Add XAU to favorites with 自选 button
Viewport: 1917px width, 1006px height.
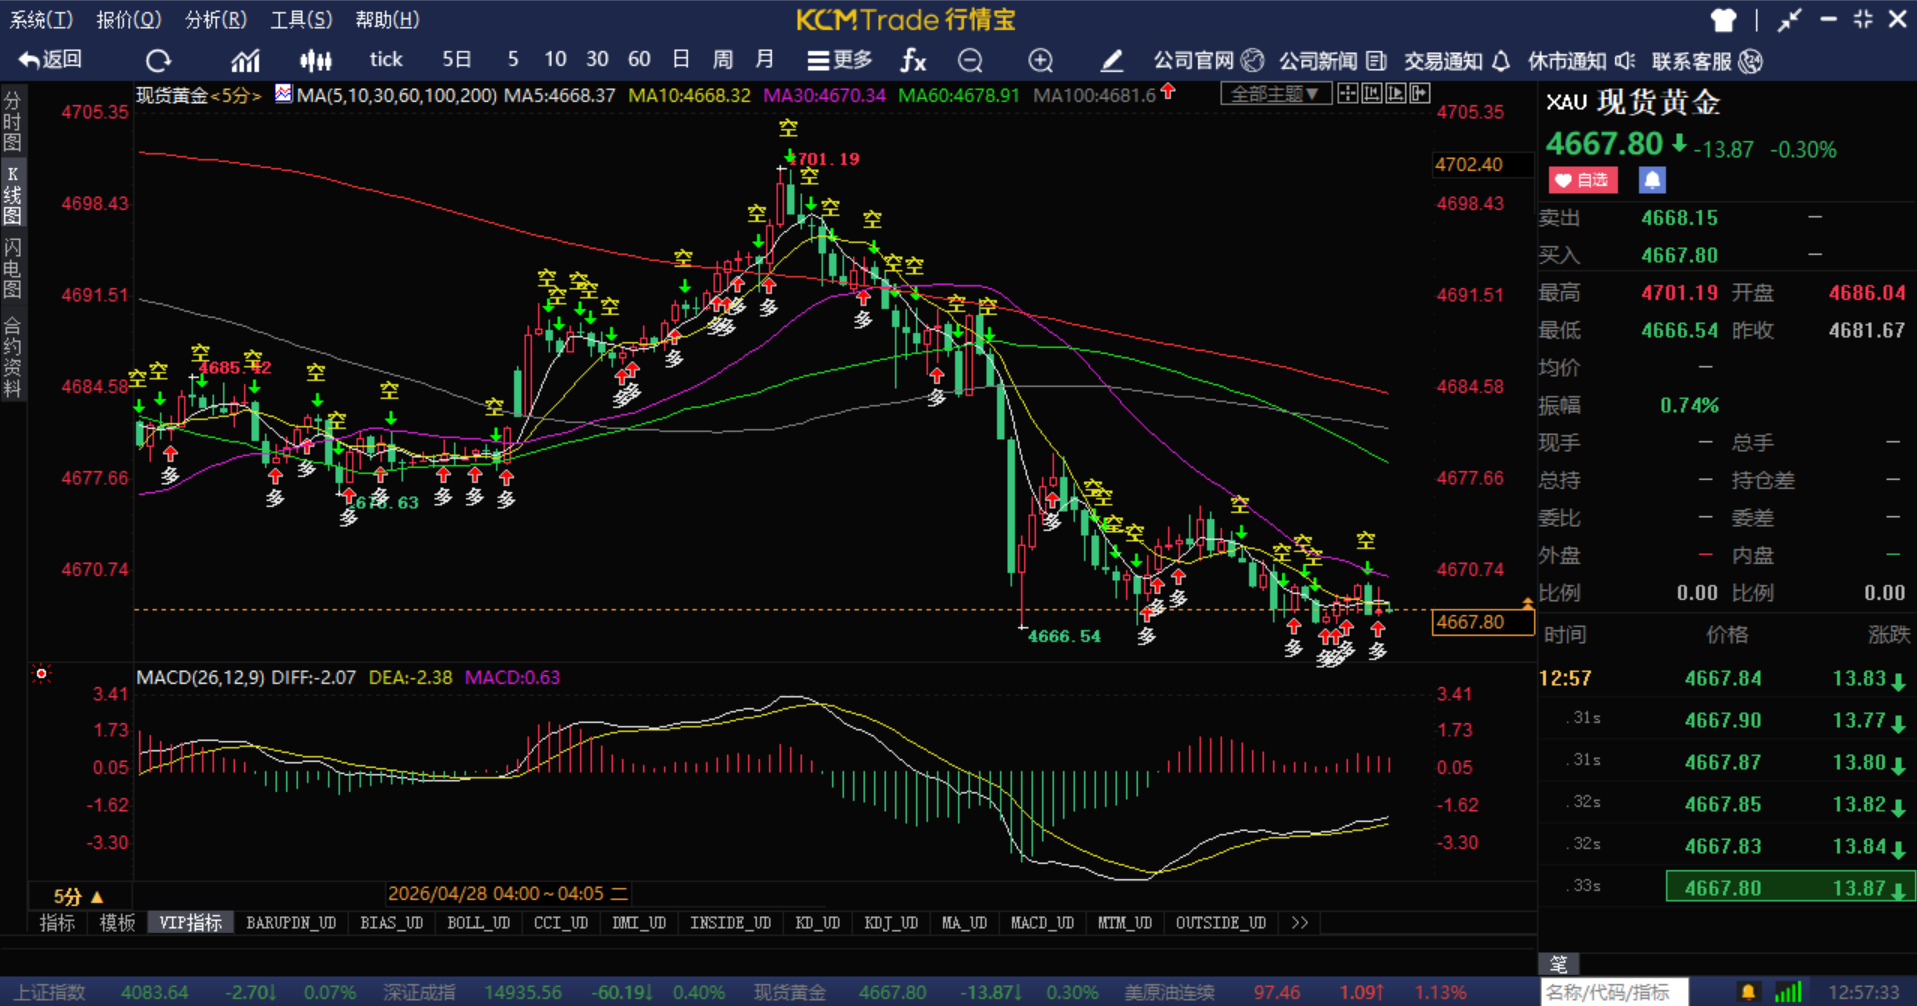click(1583, 180)
